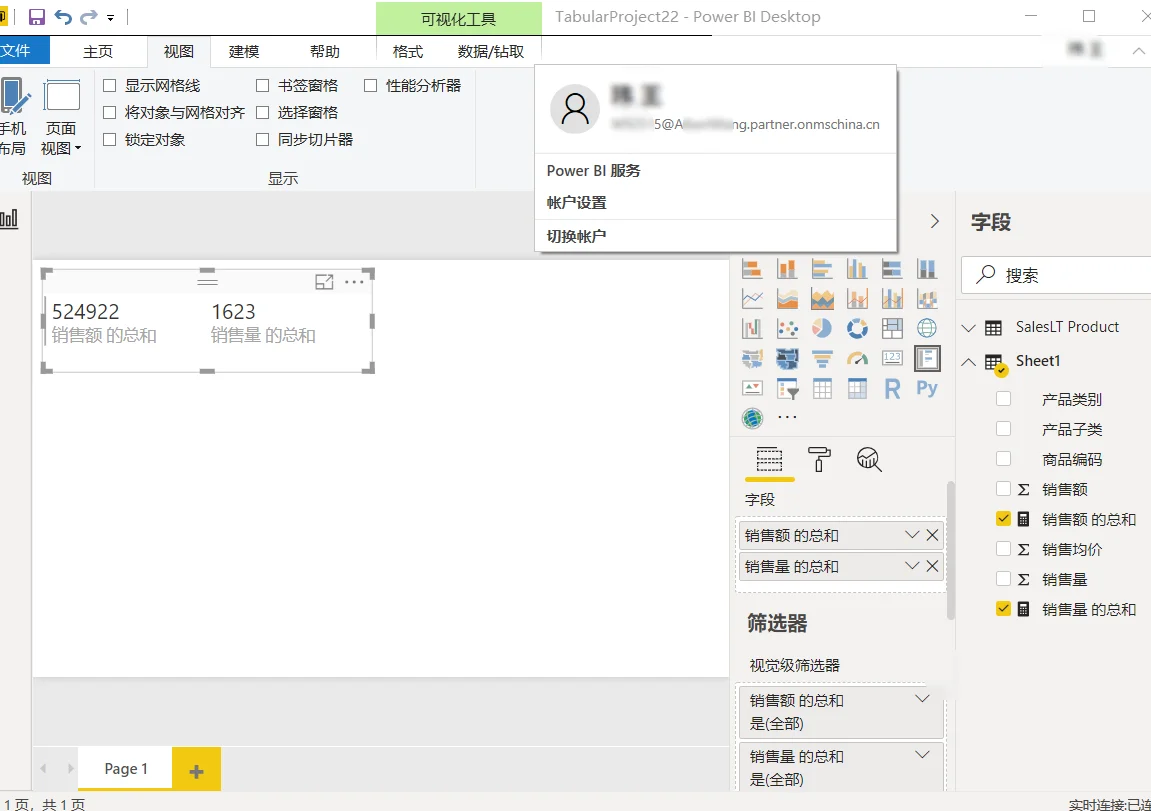The width and height of the screenshot is (1151, 811).
Task: Remove 销售额 的总和 from the field well
Action: point(932,535)
